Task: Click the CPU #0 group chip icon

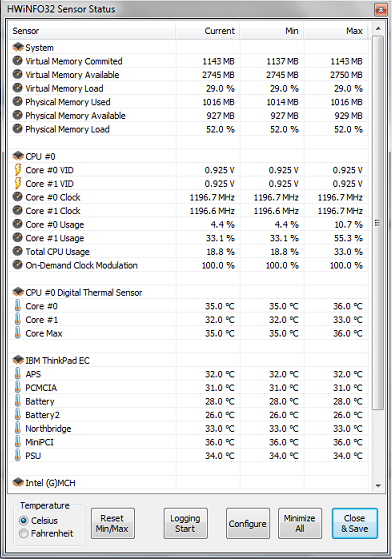Action: [x=18, y=156]
